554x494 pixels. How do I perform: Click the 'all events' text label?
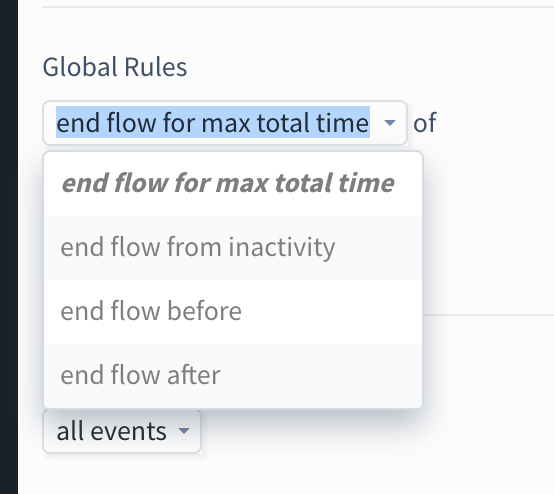pyautogui.click(x=111, y=431)
